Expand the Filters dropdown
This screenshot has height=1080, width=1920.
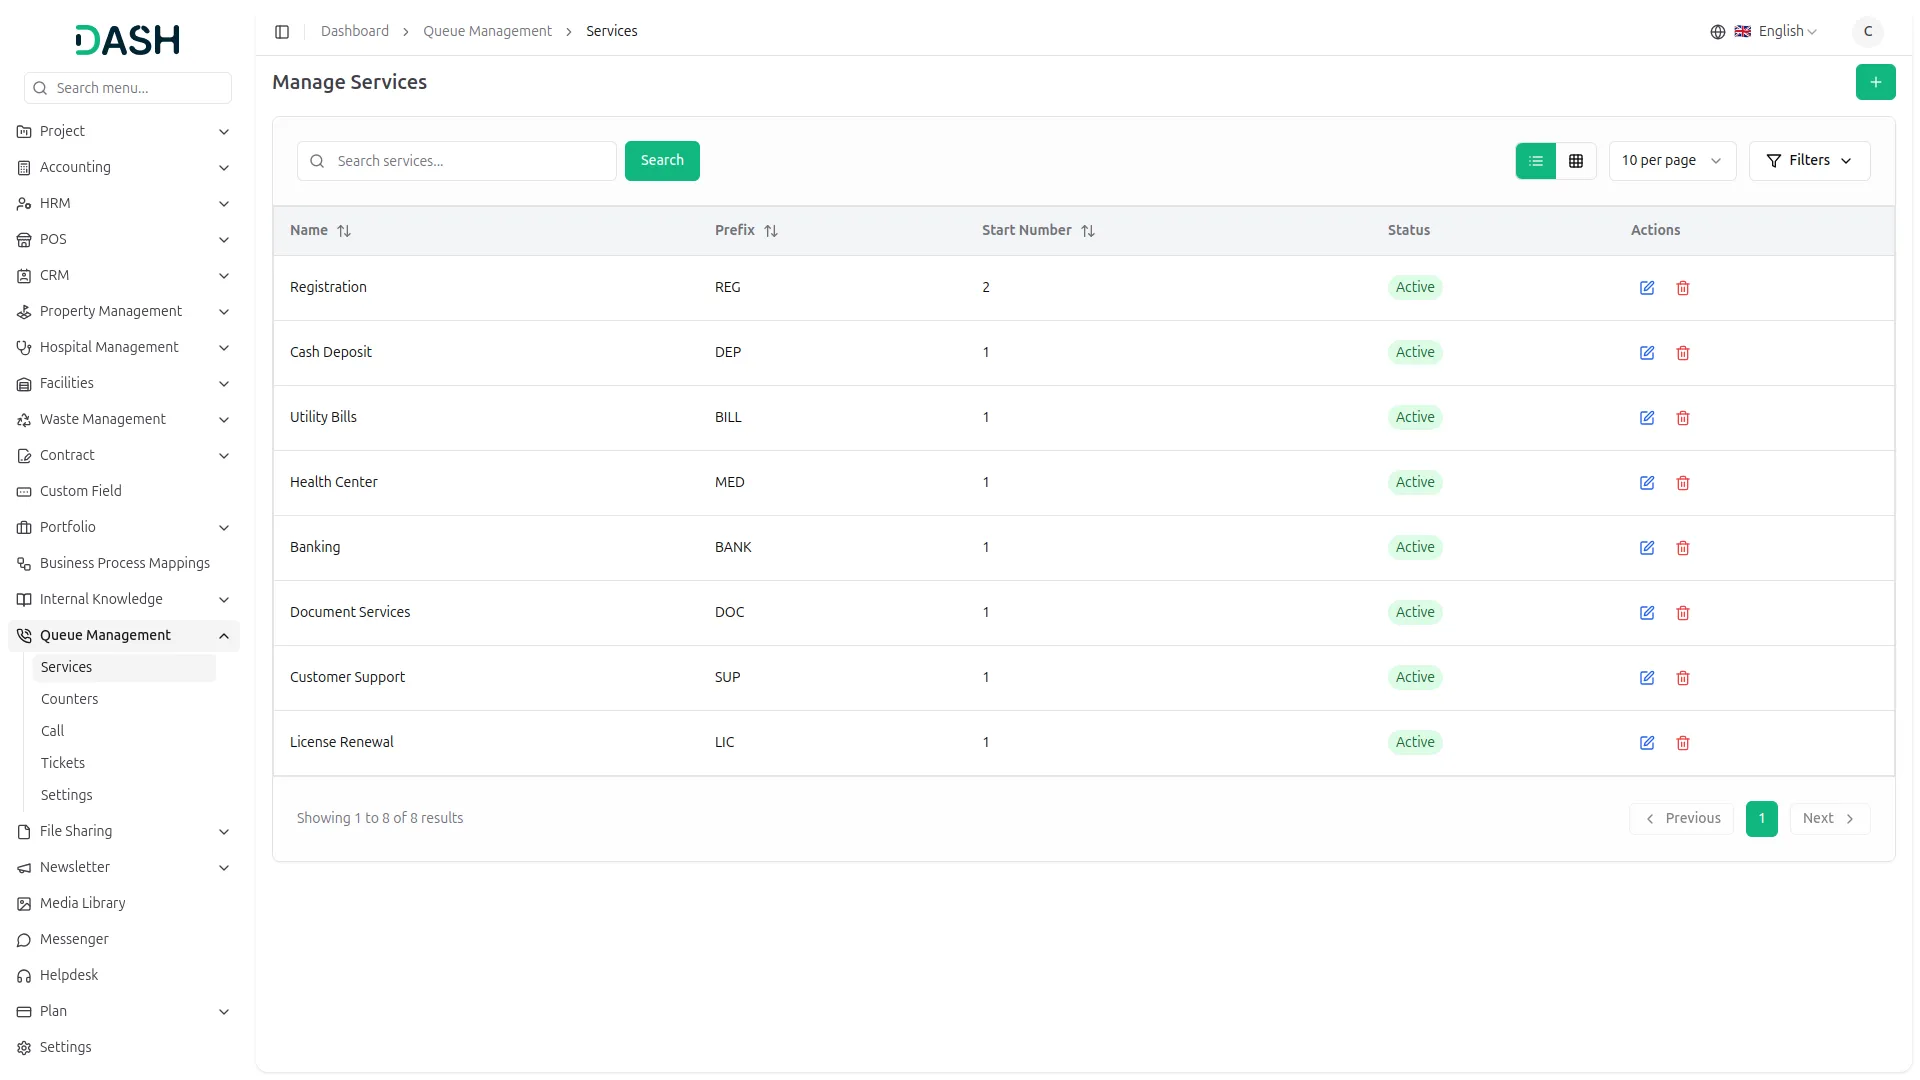point(1809,161)
